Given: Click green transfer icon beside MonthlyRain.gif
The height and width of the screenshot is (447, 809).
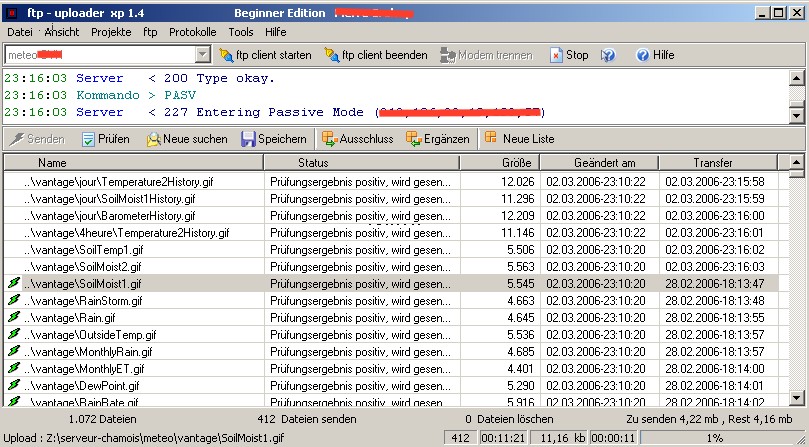Looking at the screenshot, I should tap(14, 352).
